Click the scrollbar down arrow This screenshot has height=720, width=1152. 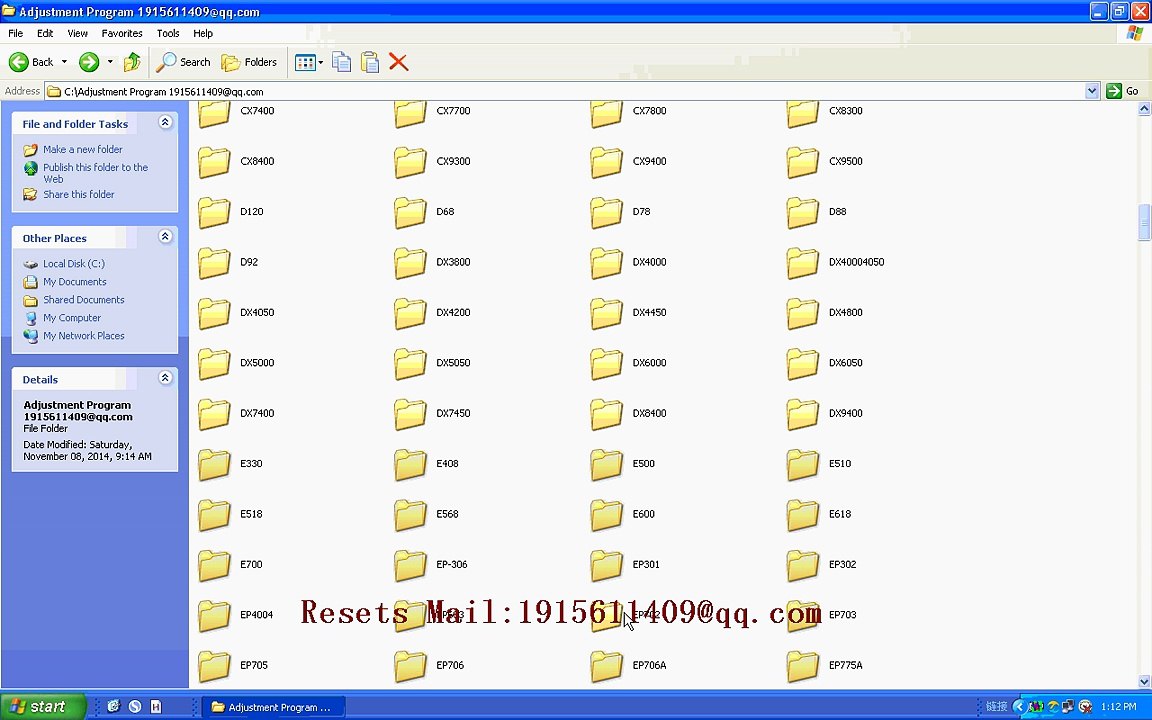1144,682
